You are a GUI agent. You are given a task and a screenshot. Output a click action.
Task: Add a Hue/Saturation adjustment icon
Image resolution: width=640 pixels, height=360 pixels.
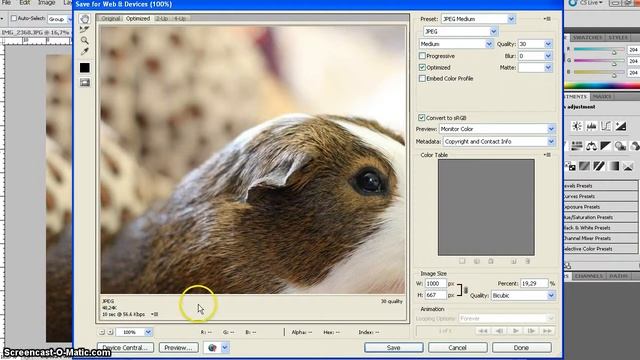coord(577,146)
